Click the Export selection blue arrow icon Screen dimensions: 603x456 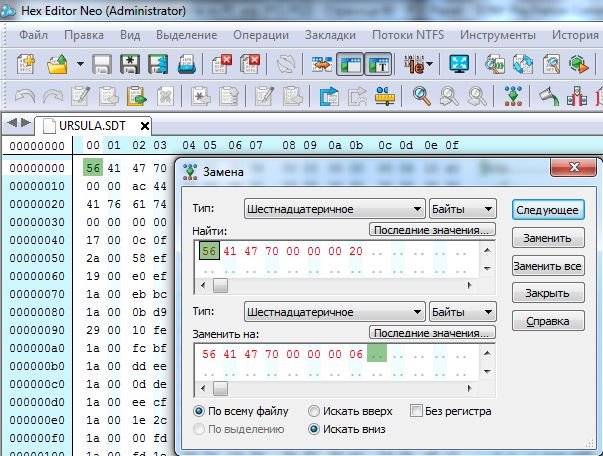click(x=329, y=96)
